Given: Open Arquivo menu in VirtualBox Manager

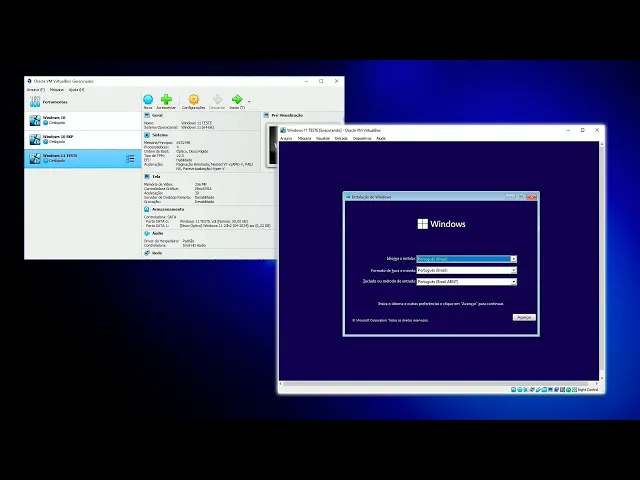Looking at the screenshot, I should pyautogui.click(x=36, y=89).
